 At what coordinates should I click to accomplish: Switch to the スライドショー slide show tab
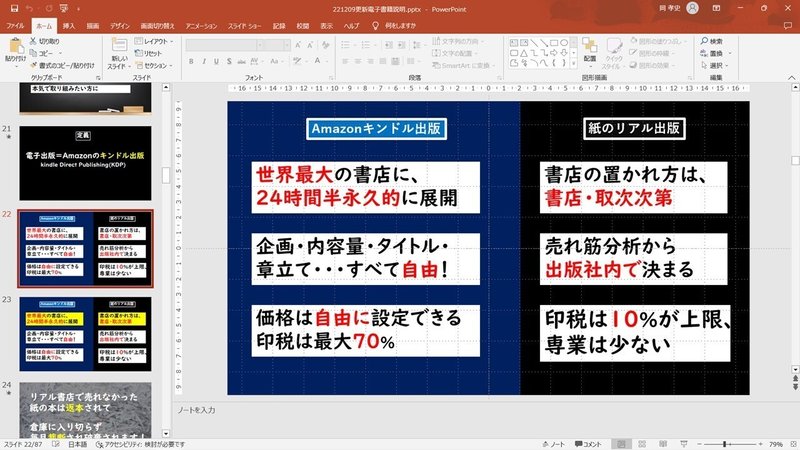pyautogui.click(x=244, y=26)
